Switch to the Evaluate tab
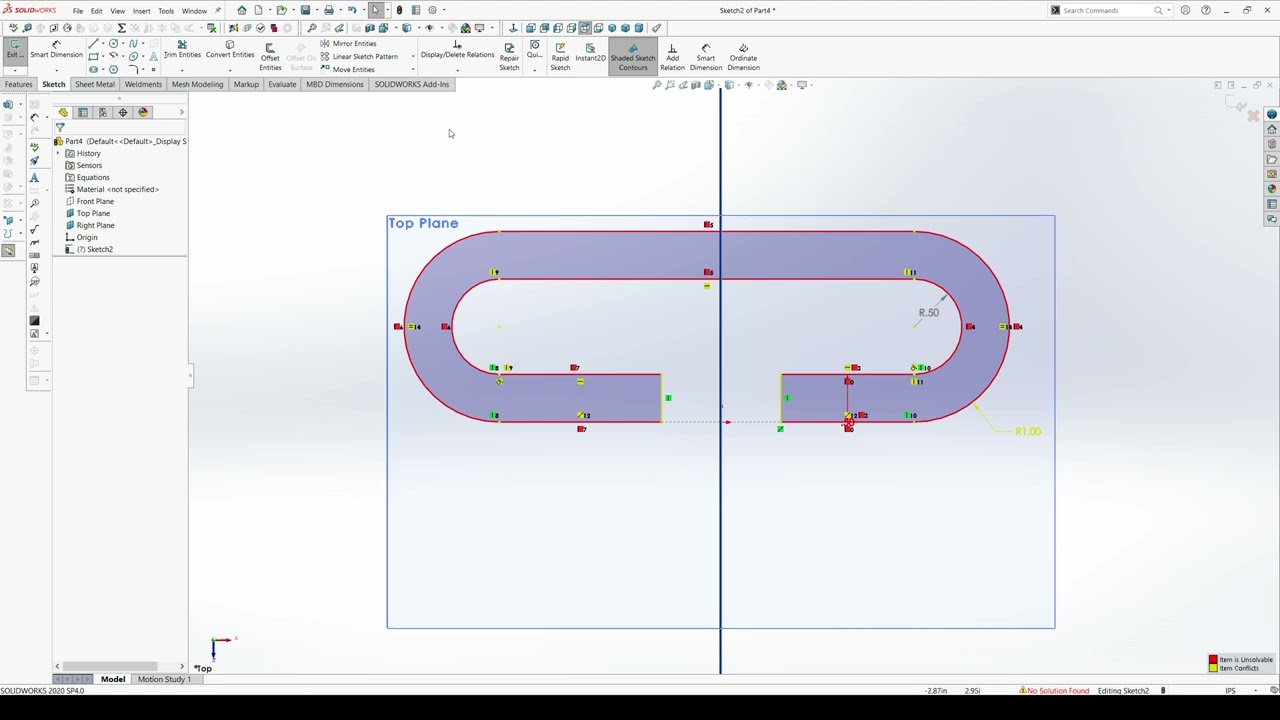 pyautogui.click(x=282, y=84)
